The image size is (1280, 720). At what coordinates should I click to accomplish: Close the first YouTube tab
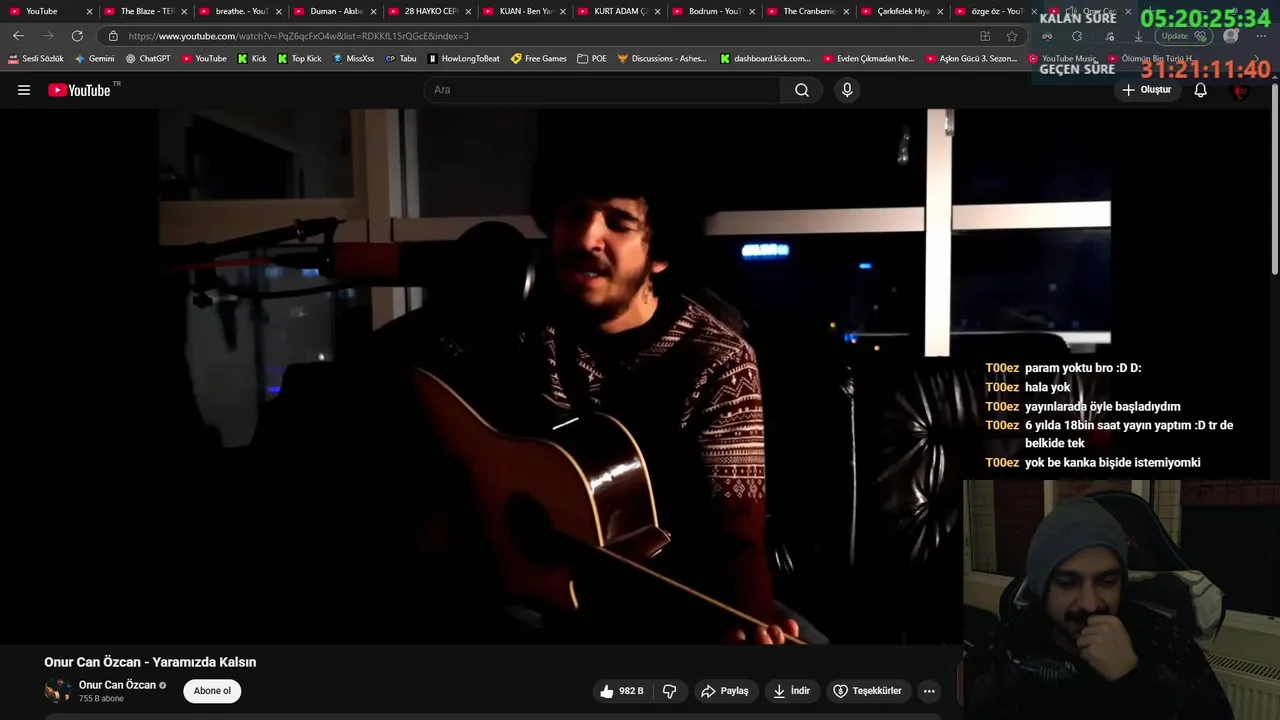89,11
